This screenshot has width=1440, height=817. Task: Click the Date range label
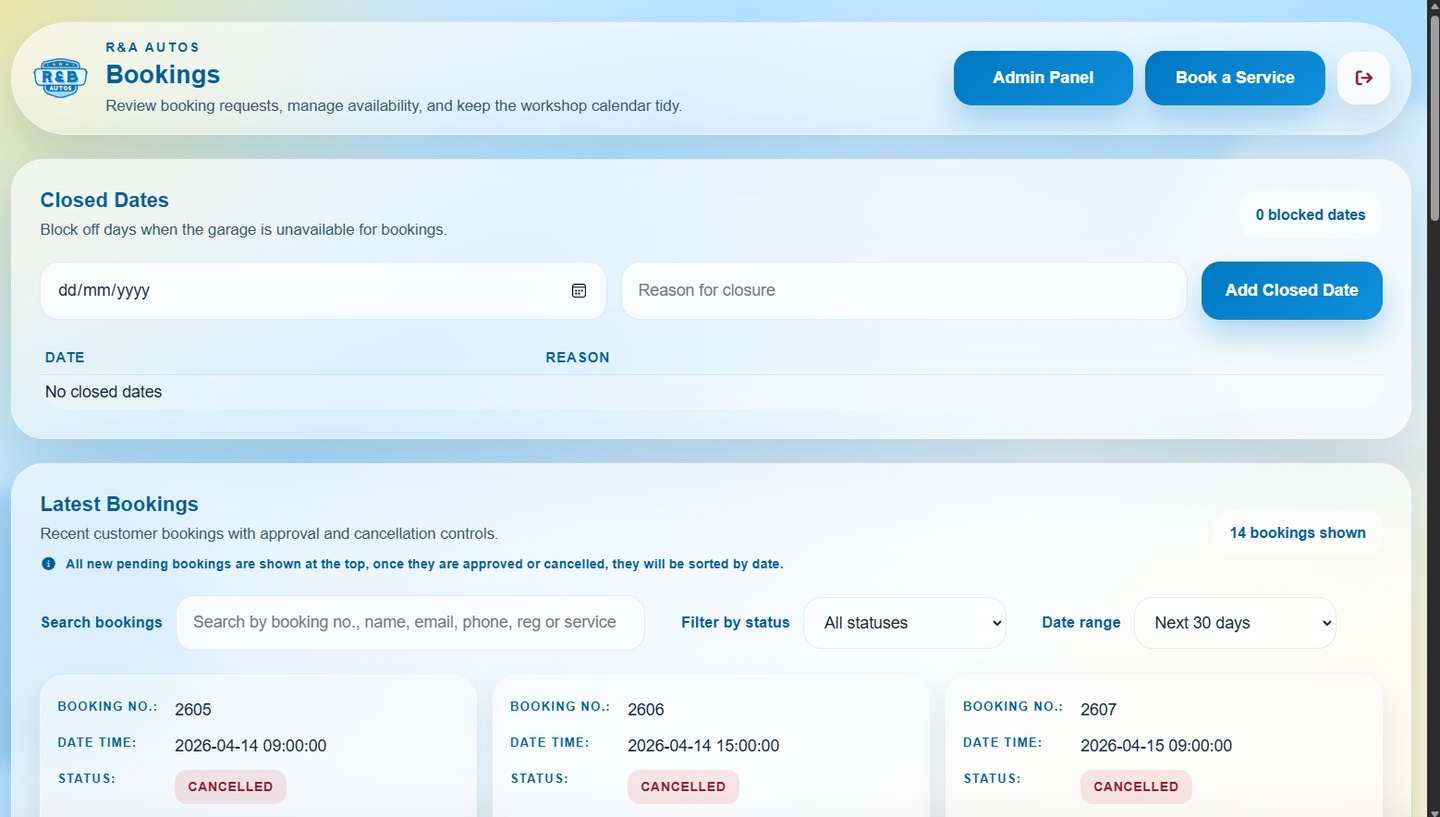point(1081,622)
